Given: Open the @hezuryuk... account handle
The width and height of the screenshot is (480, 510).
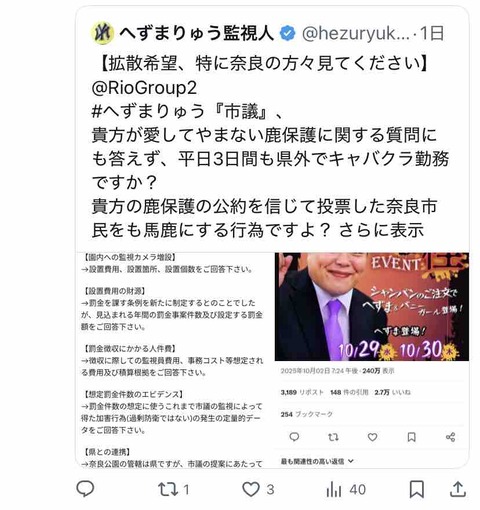Looking at the screenshot, I should [x=356, y=33].
